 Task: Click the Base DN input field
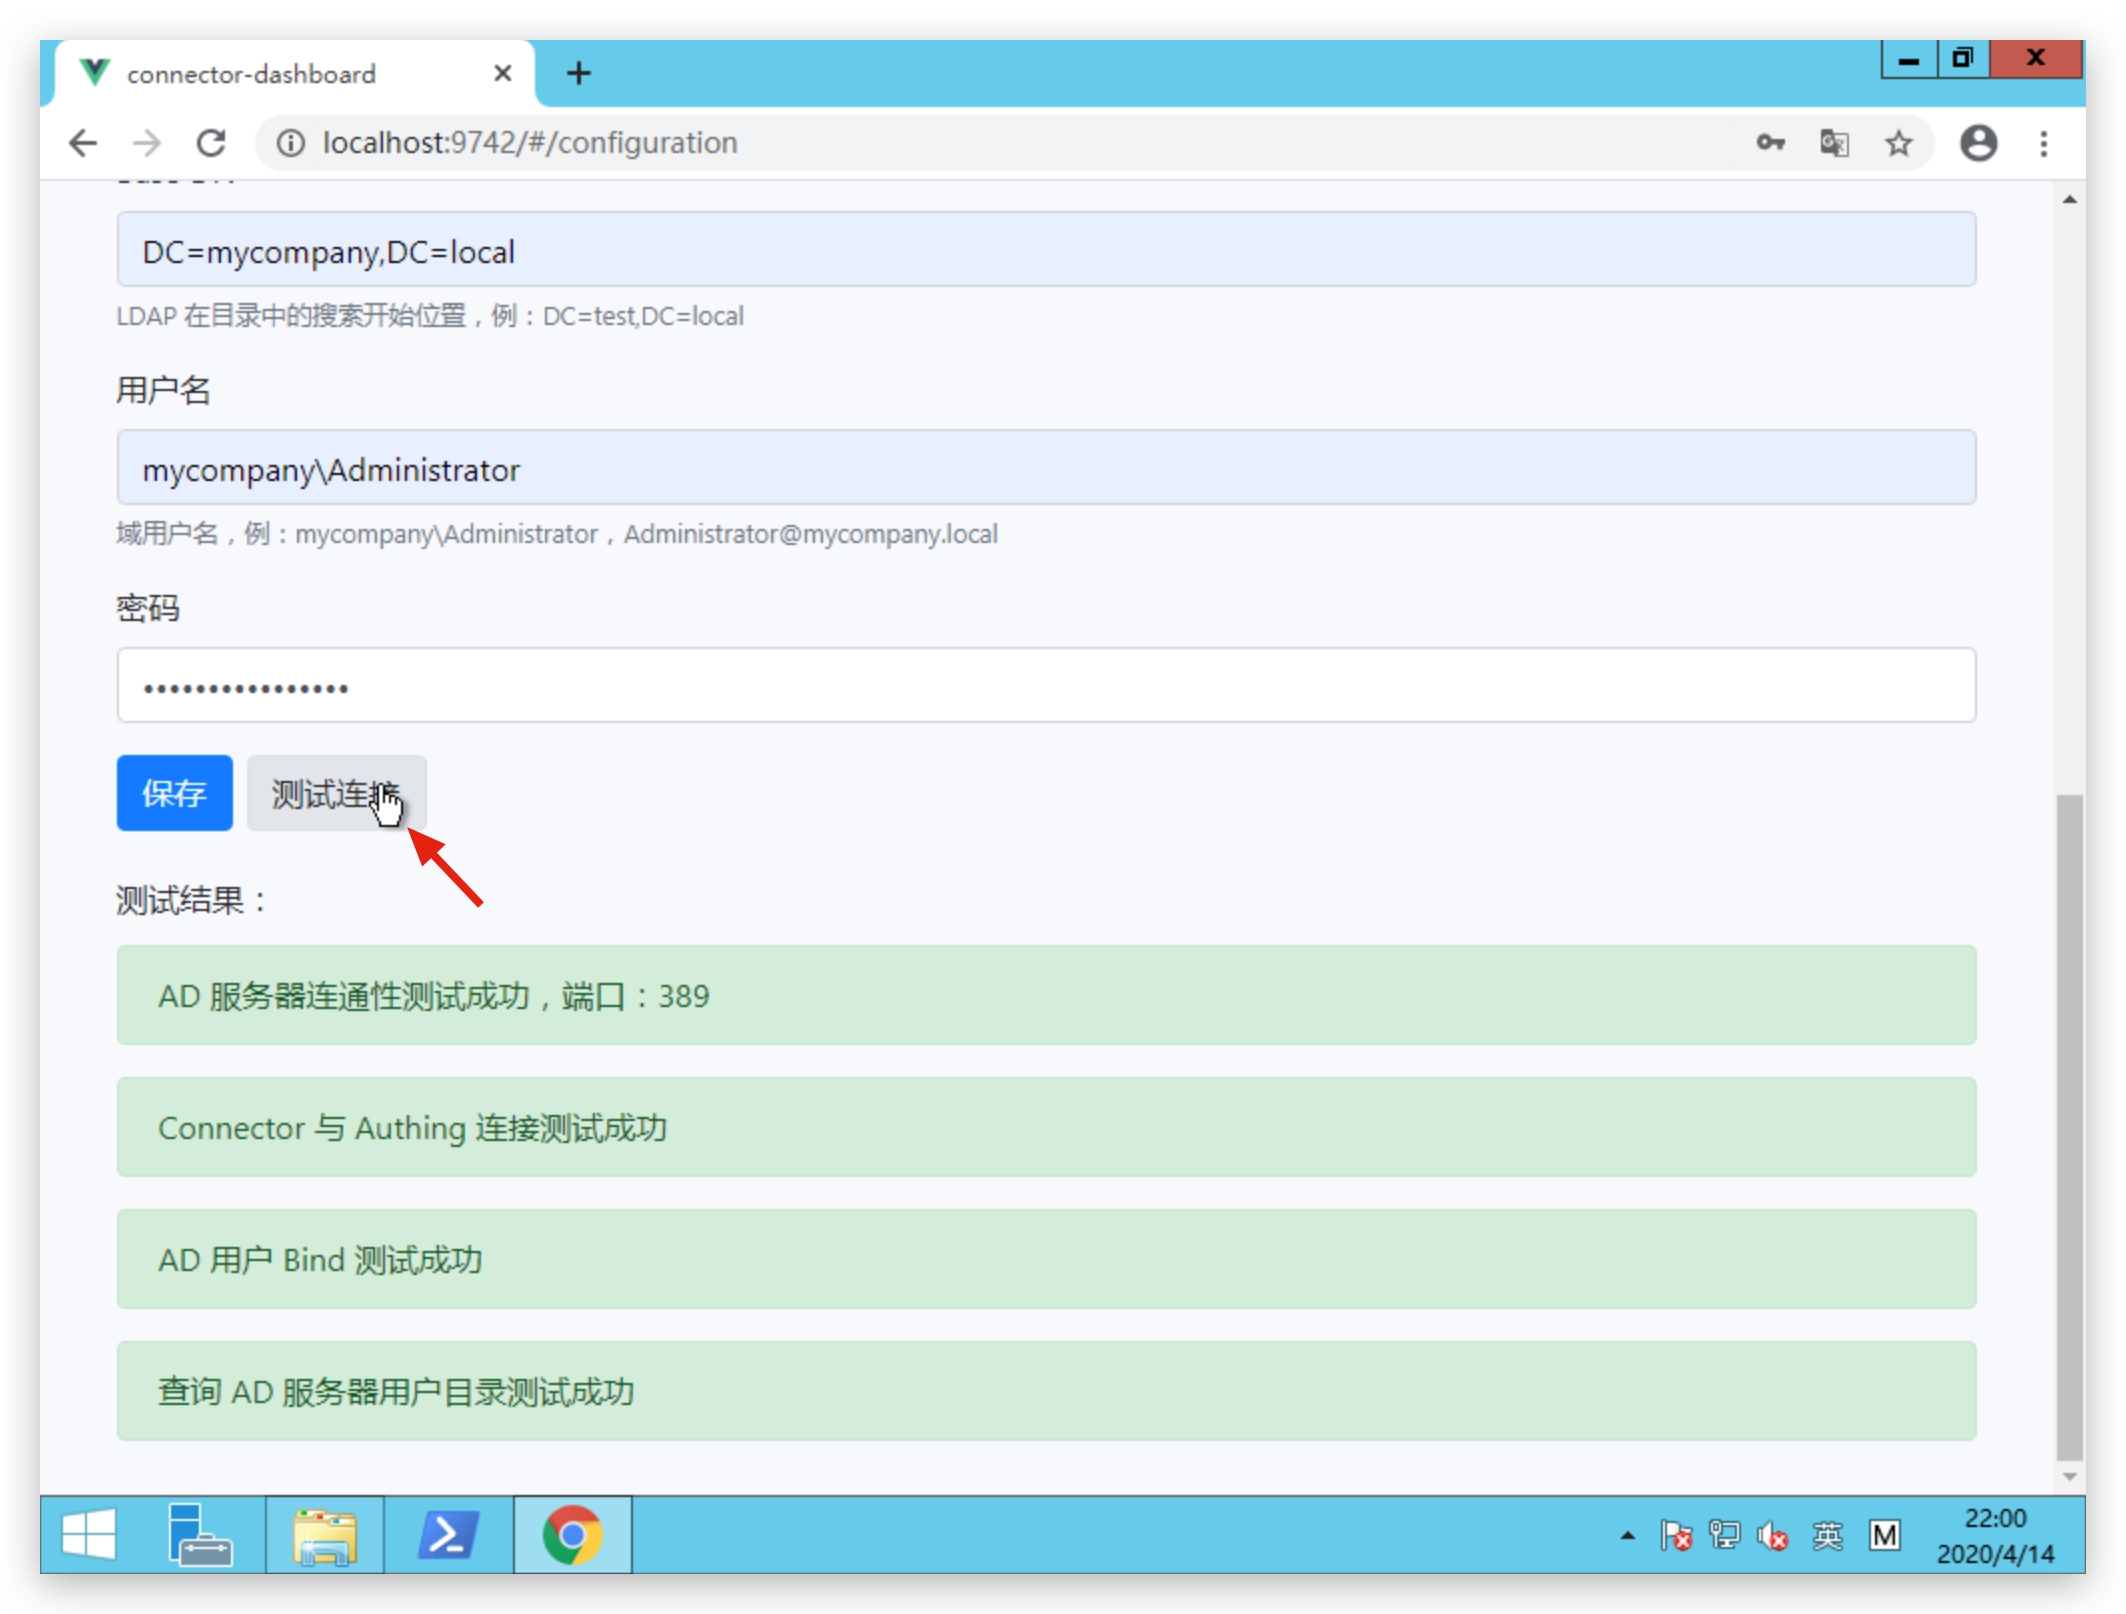click(x=1045, y=250)
